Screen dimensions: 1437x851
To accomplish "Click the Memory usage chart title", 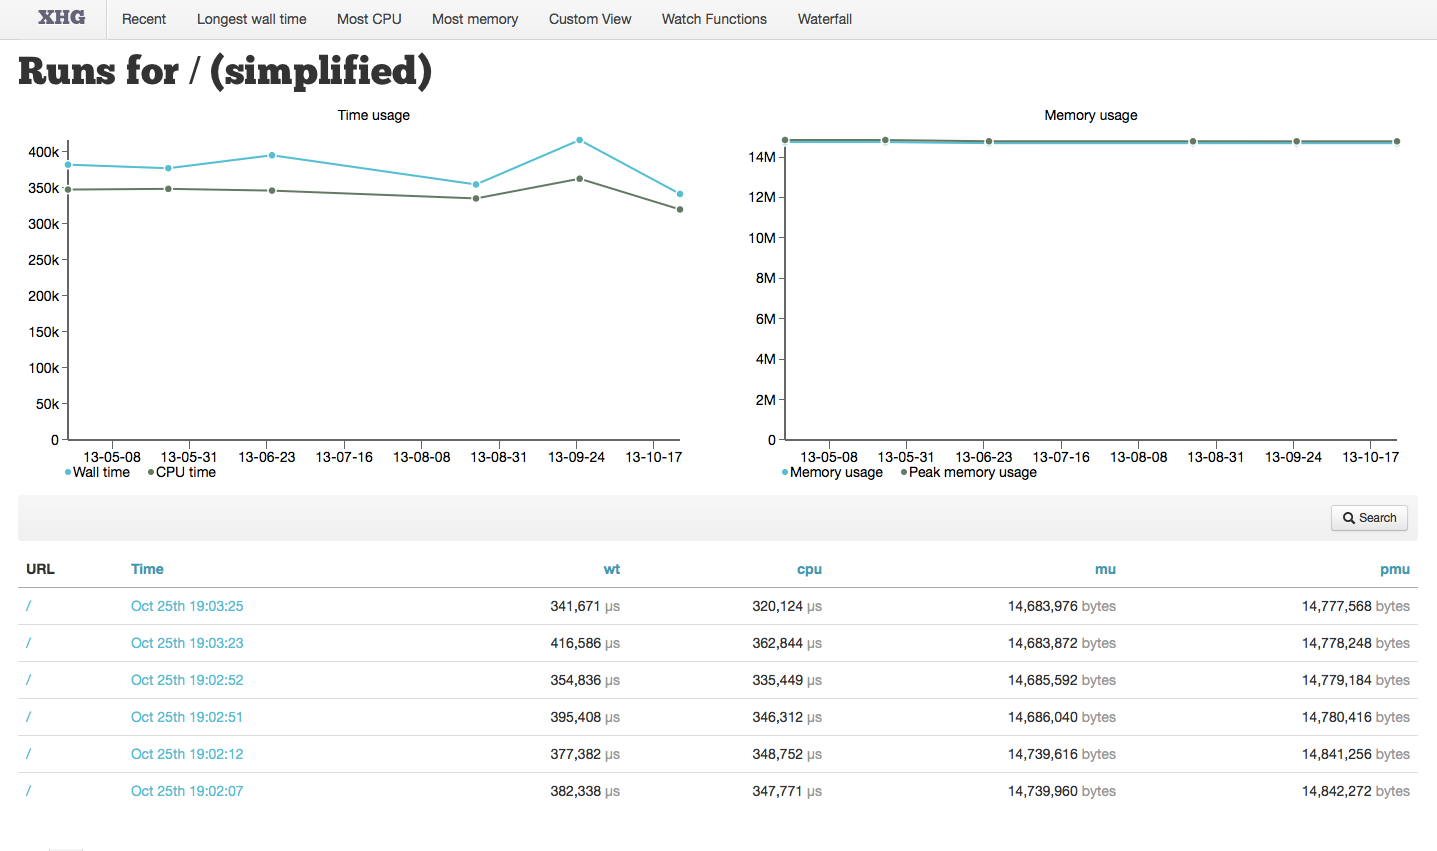I will tap(1091, 115).
